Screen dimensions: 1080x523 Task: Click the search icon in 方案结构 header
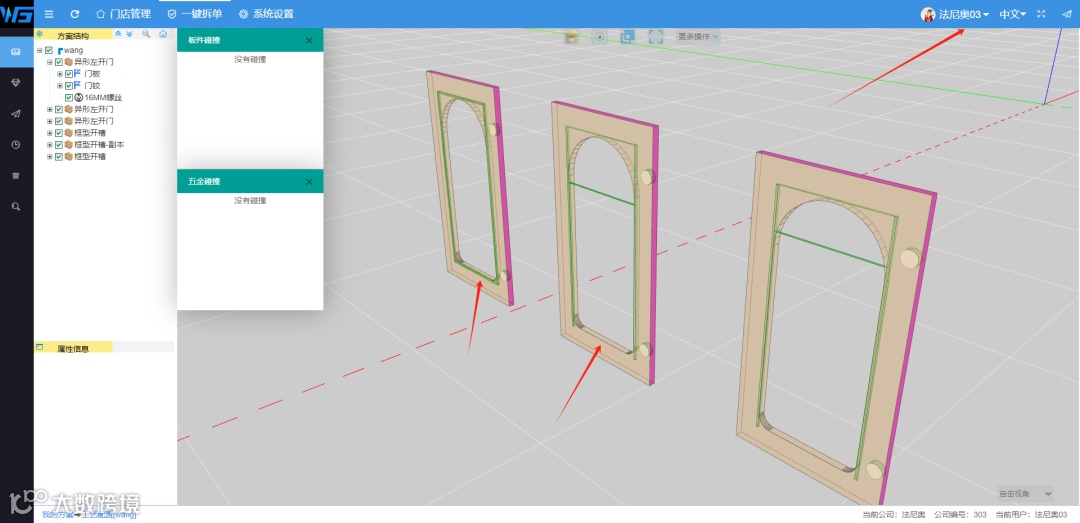tap(146, 33)
